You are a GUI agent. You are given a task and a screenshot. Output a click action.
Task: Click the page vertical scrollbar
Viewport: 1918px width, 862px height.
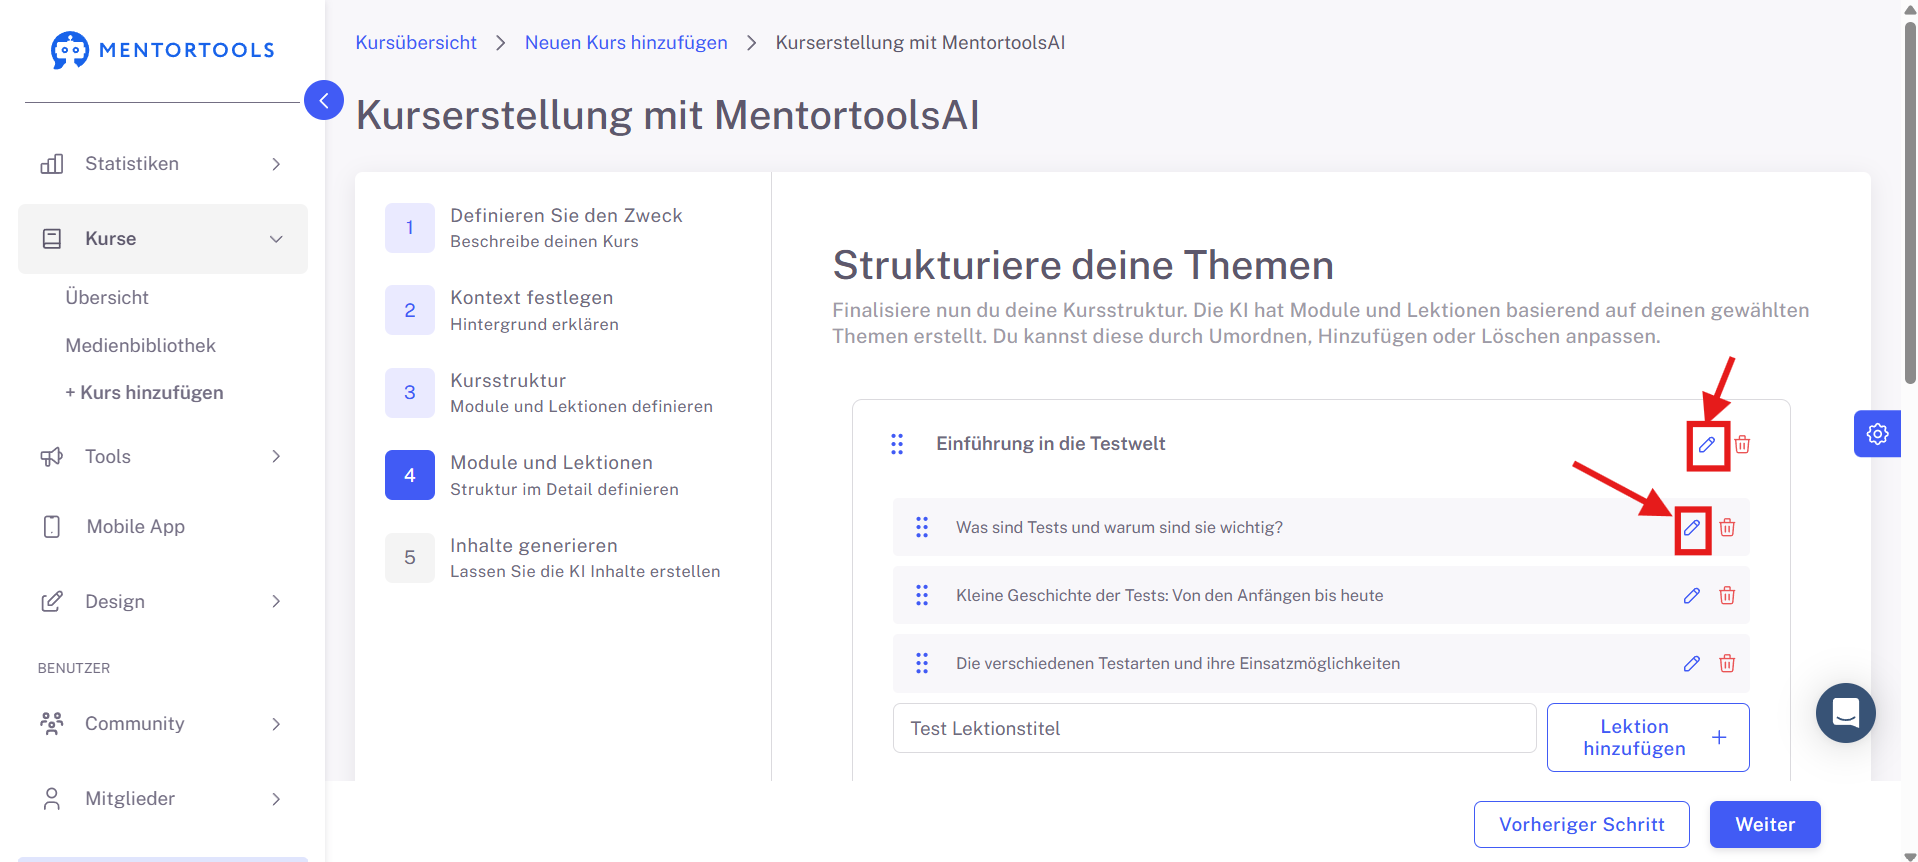click(x=1910, y=202)
